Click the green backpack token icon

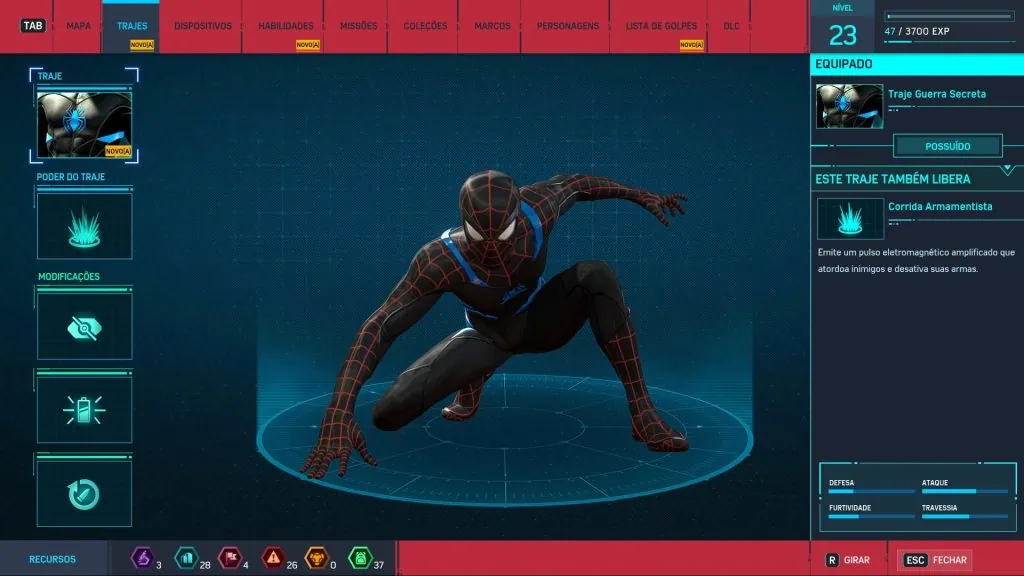tap(360, 558)
